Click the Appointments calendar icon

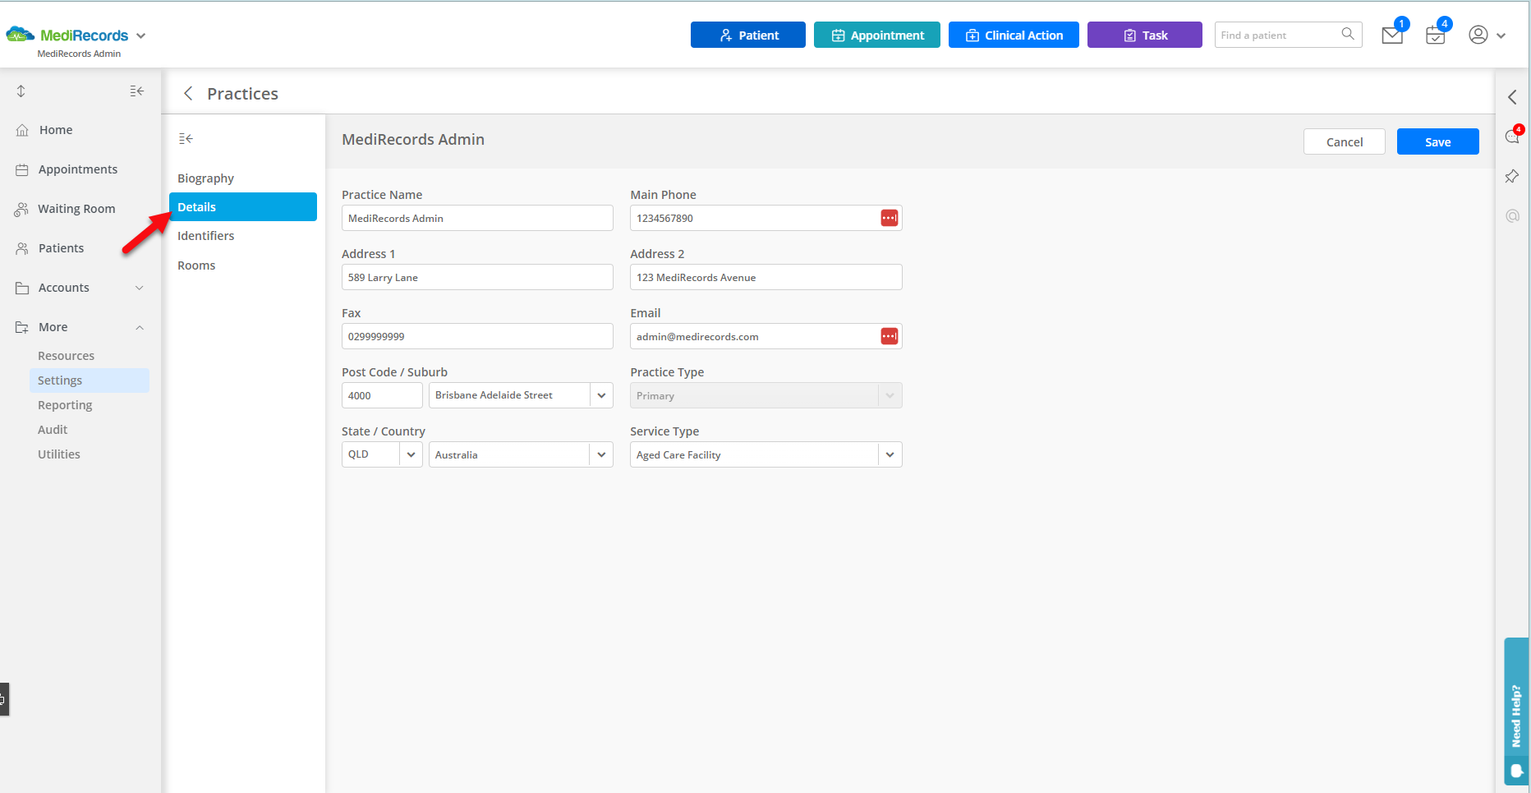pos(22,170)
